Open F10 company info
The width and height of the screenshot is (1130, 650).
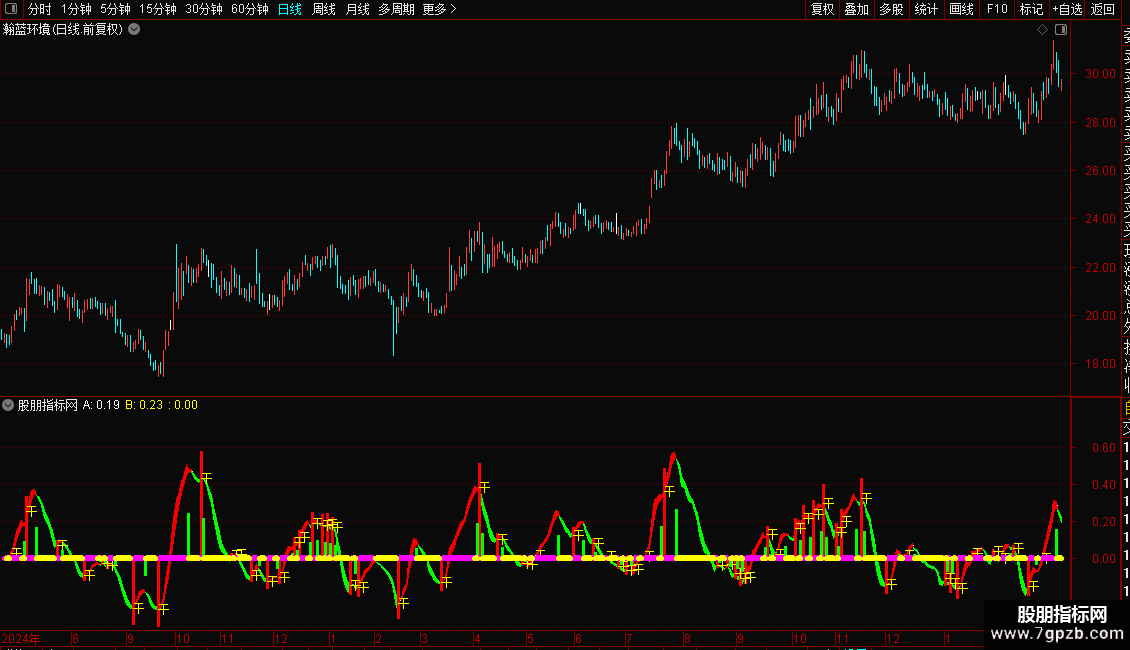[997, 9]
